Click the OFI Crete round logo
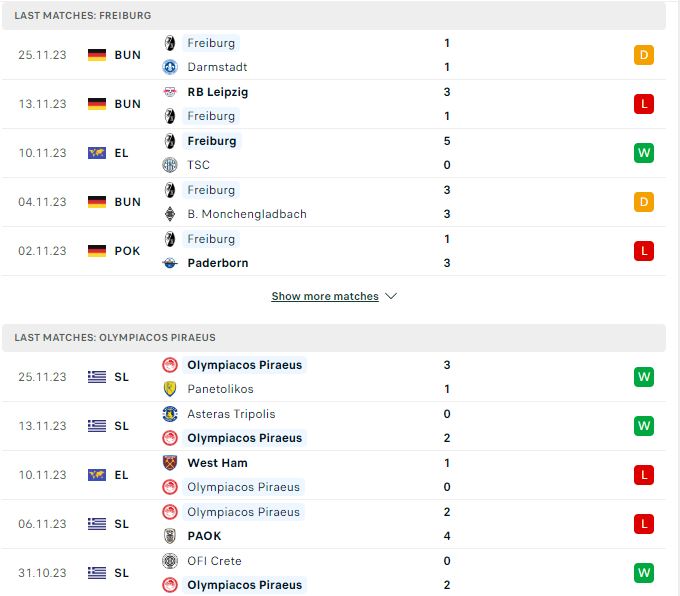Image resolution: width=680 pixels, height=596 pixels. [170, 561]
